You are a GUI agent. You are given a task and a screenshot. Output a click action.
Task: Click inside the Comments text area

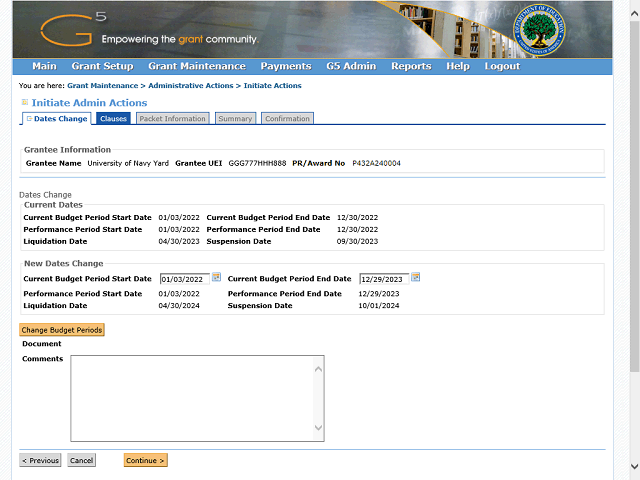point(192,398)
